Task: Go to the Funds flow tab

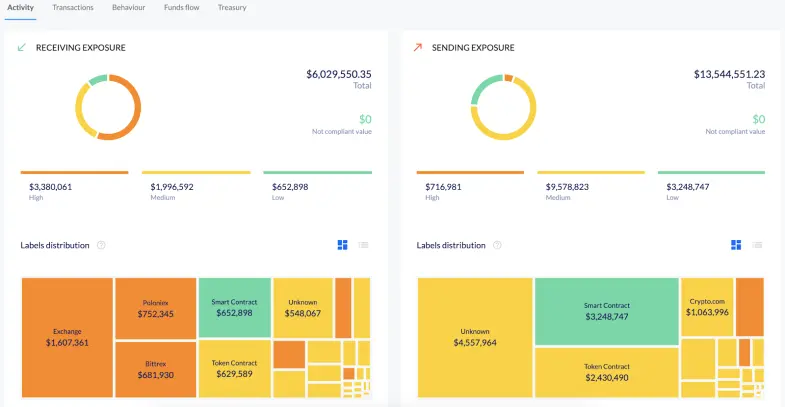Action: [182, 8]
